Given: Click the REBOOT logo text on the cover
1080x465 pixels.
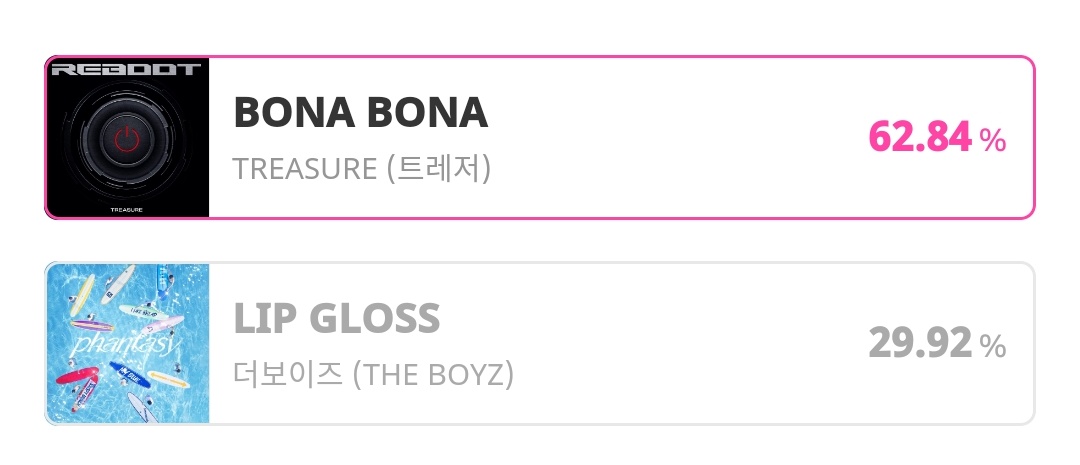Looking at the screenshot, I should pos(126,69).
